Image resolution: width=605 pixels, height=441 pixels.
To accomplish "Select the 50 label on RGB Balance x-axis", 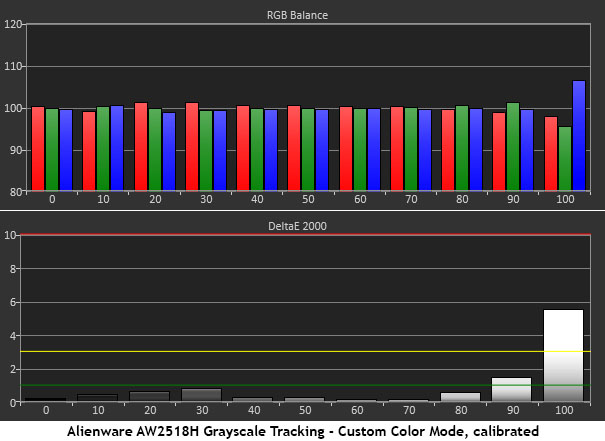I will 308,199.
